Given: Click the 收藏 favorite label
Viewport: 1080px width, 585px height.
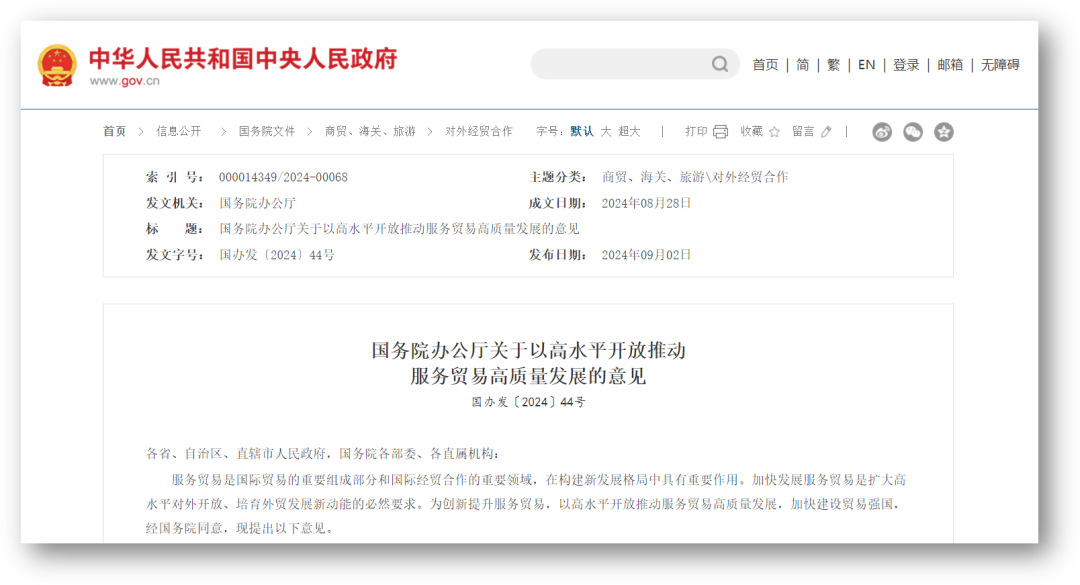Looking at the screenshot, I should [x=751, y=131].
